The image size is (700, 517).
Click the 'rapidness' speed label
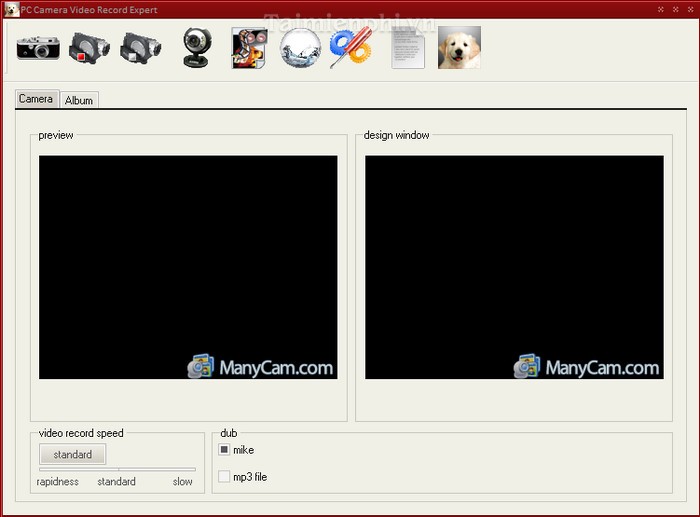pos(58,482)
